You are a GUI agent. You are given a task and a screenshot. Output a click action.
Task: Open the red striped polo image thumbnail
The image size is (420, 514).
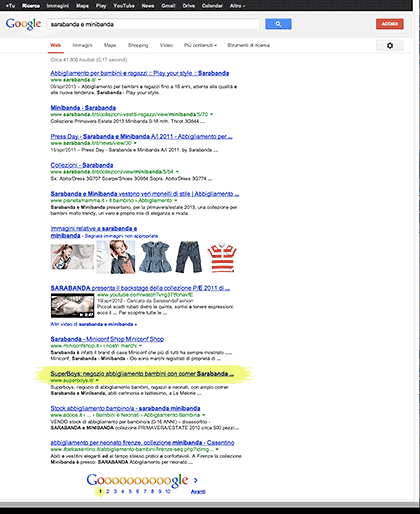tap(222, 258)
